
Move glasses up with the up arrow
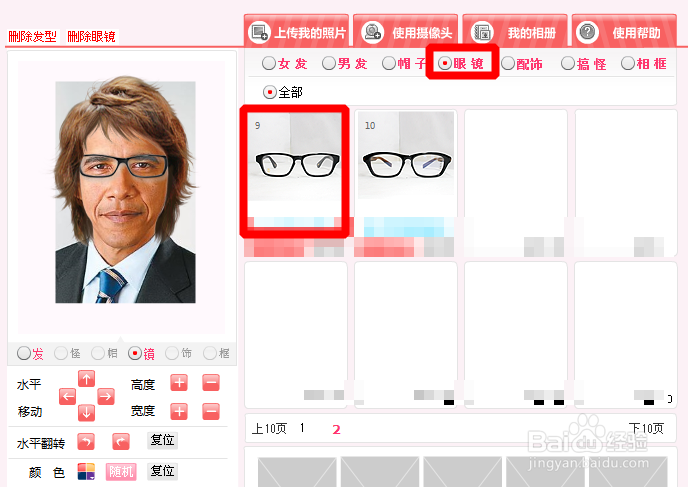coord(86,379)
